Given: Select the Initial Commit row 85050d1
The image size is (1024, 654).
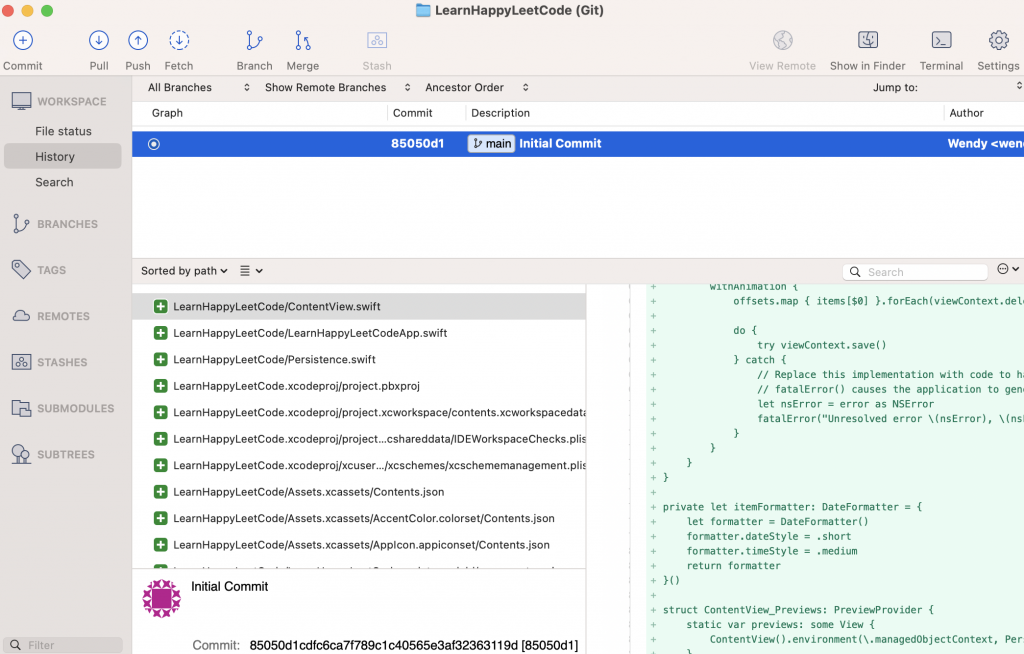Looking at the screenshot, I should [x=578, y=144].
